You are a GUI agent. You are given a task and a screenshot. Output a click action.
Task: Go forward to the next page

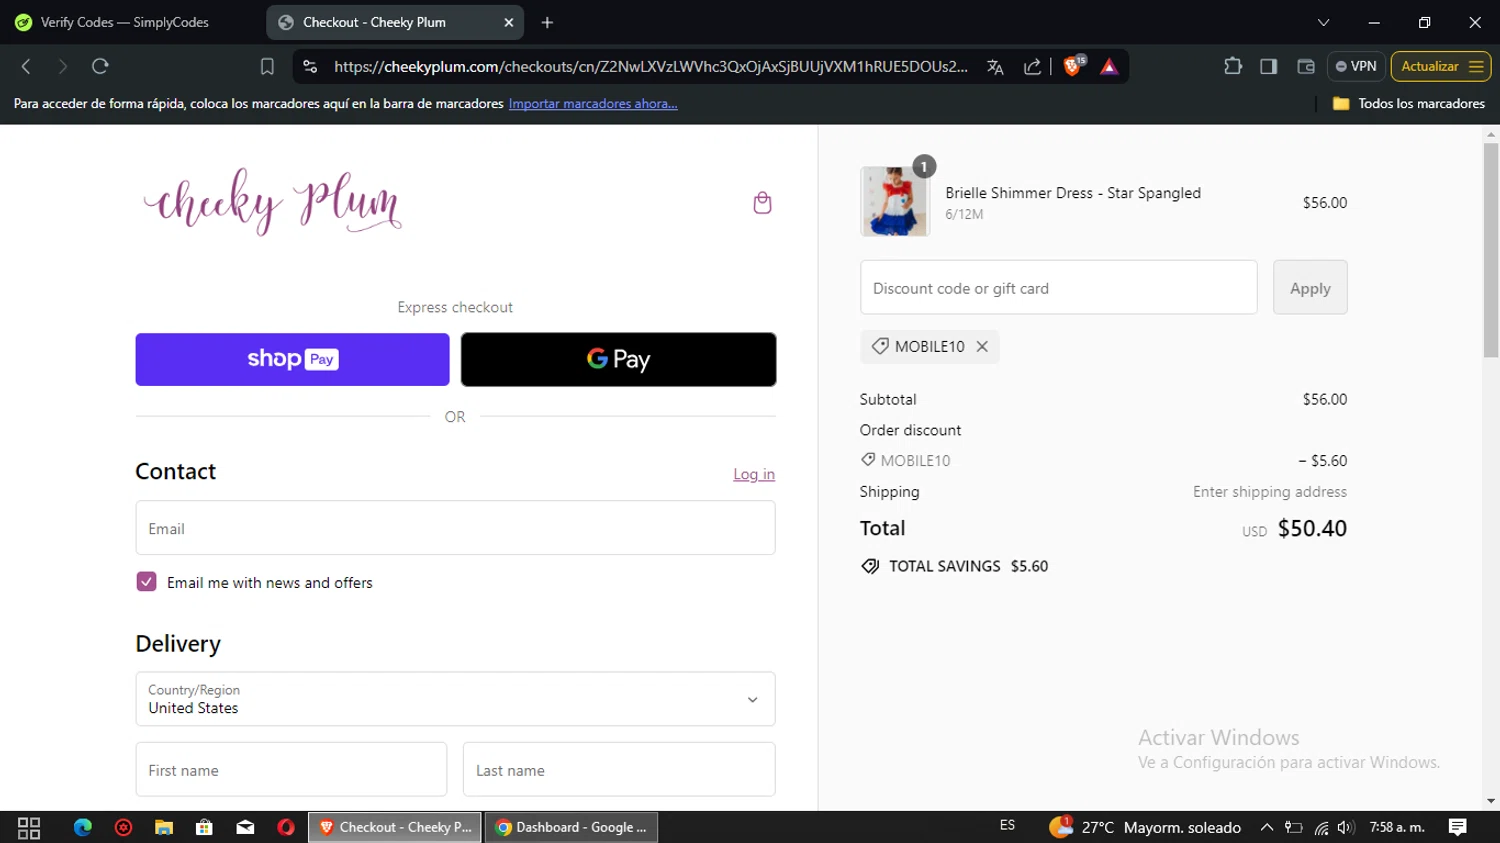click(x=62, y=66)
